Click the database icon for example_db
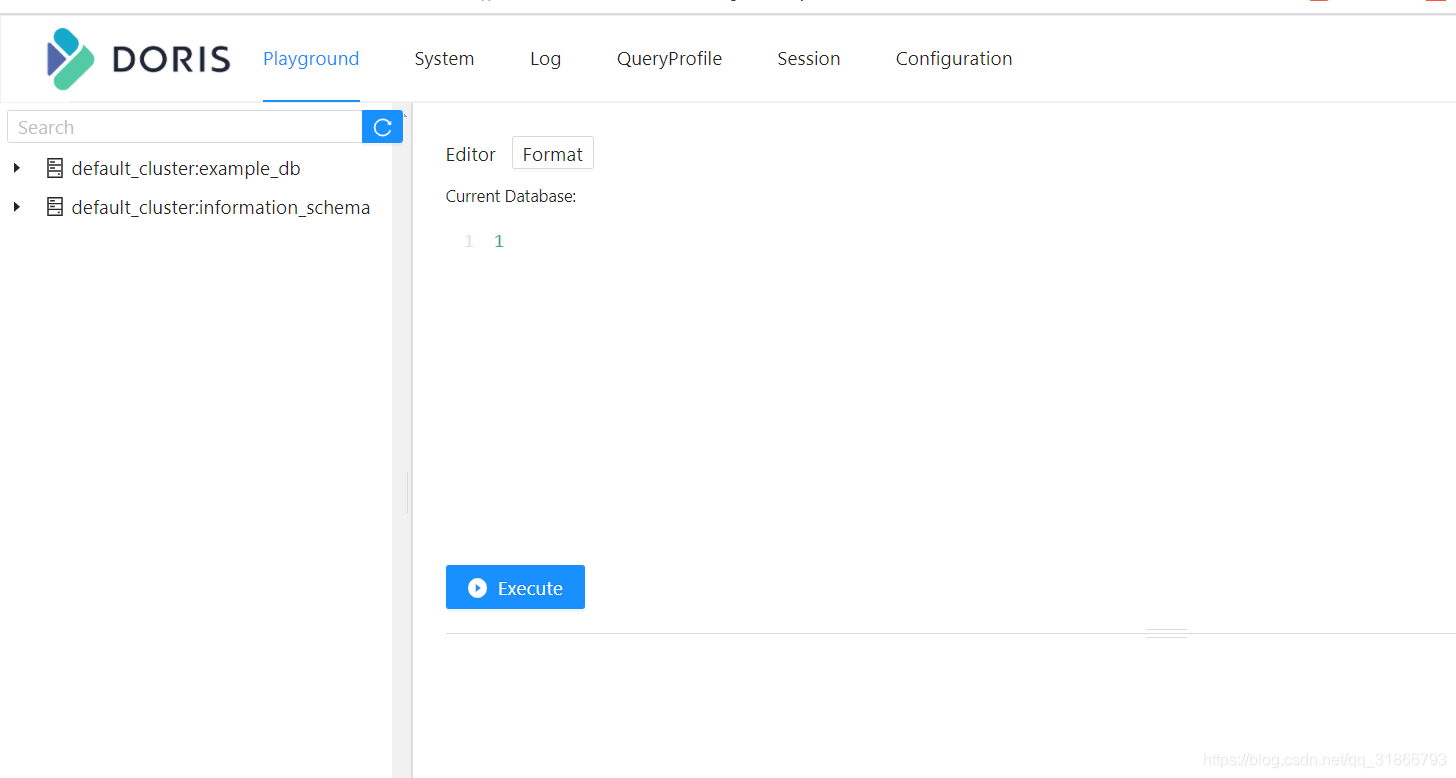1456x778 pixels. [x=54, y=167]
